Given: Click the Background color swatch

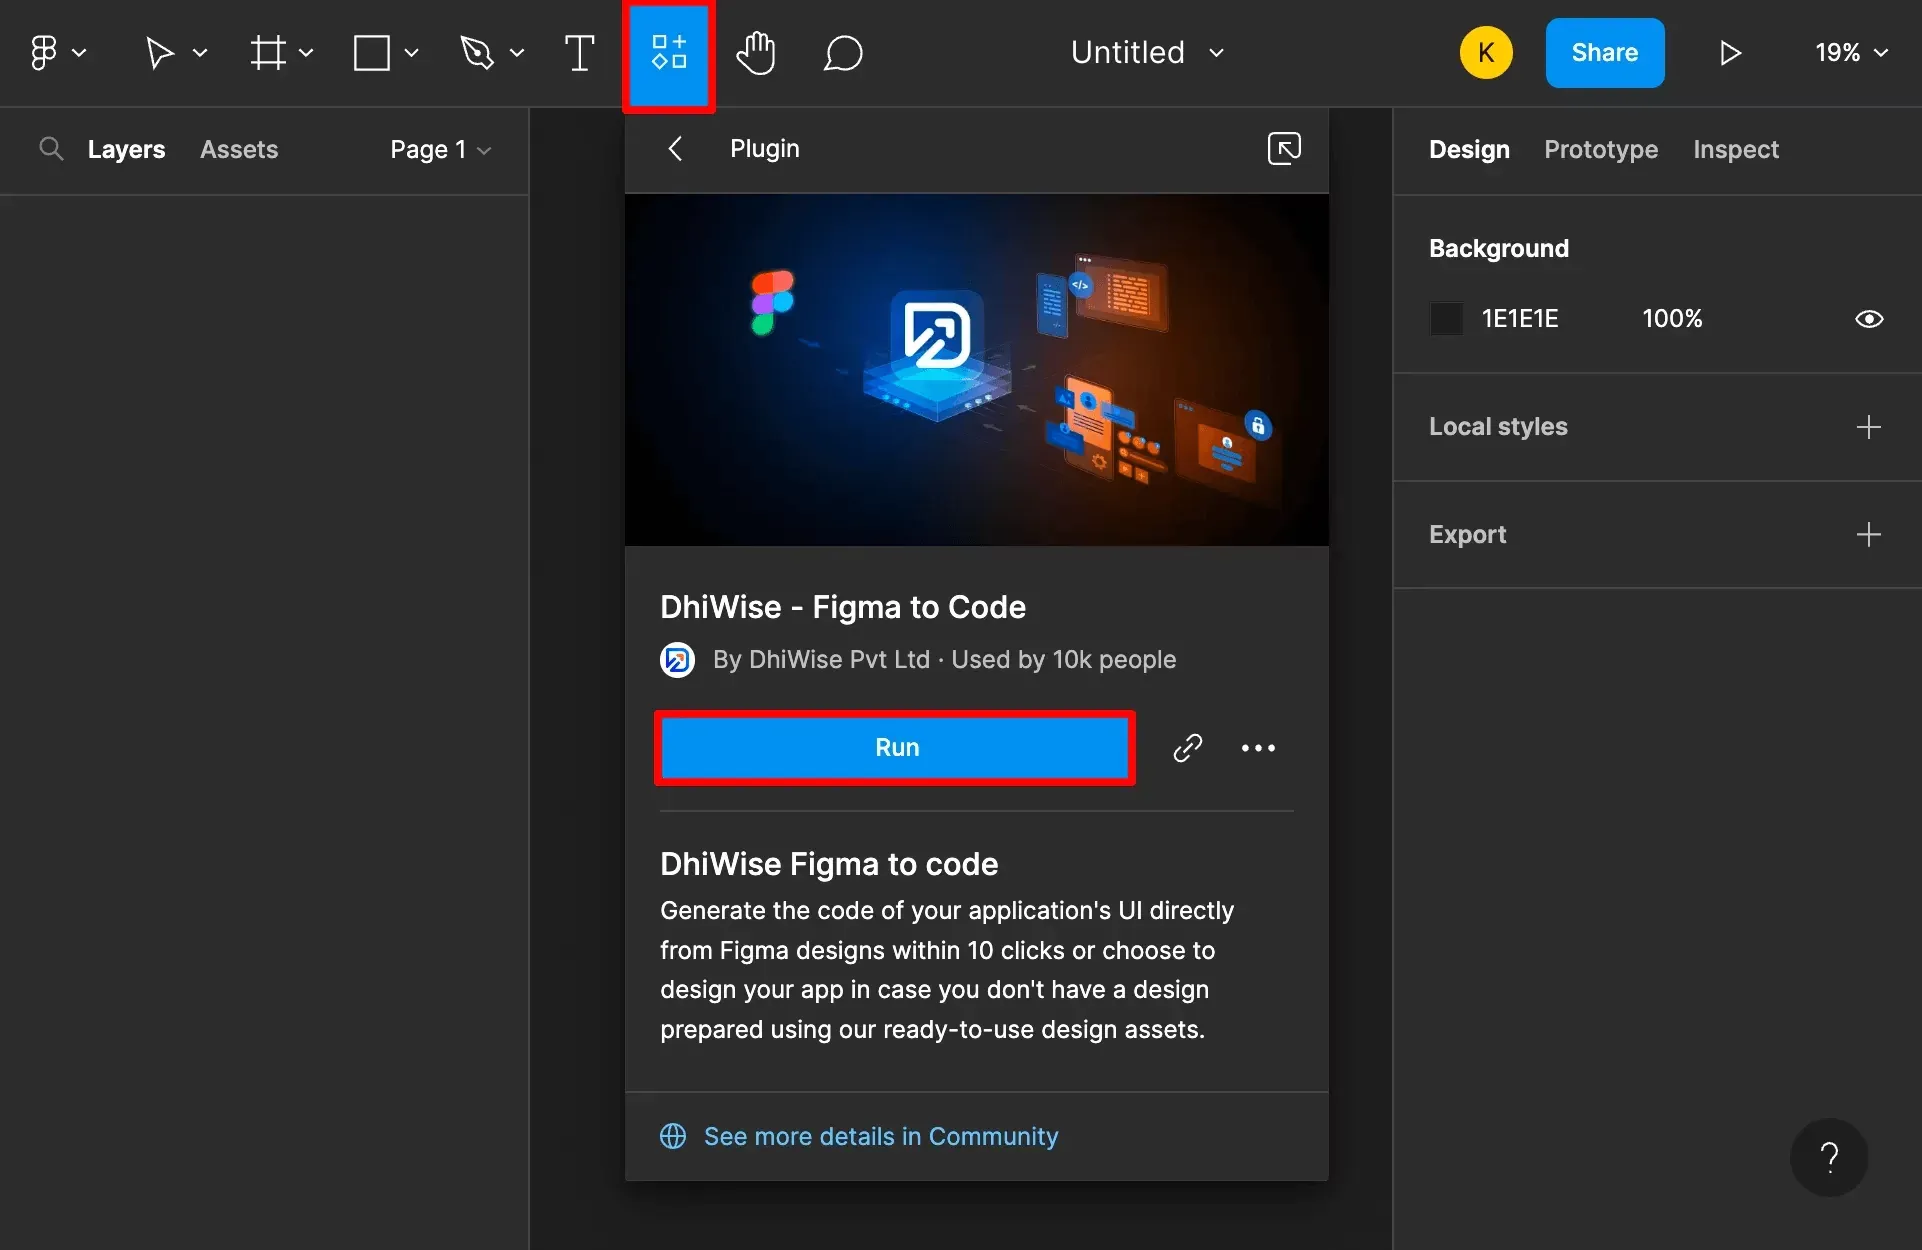Looking at the screenshot, I should [1446, 318].
